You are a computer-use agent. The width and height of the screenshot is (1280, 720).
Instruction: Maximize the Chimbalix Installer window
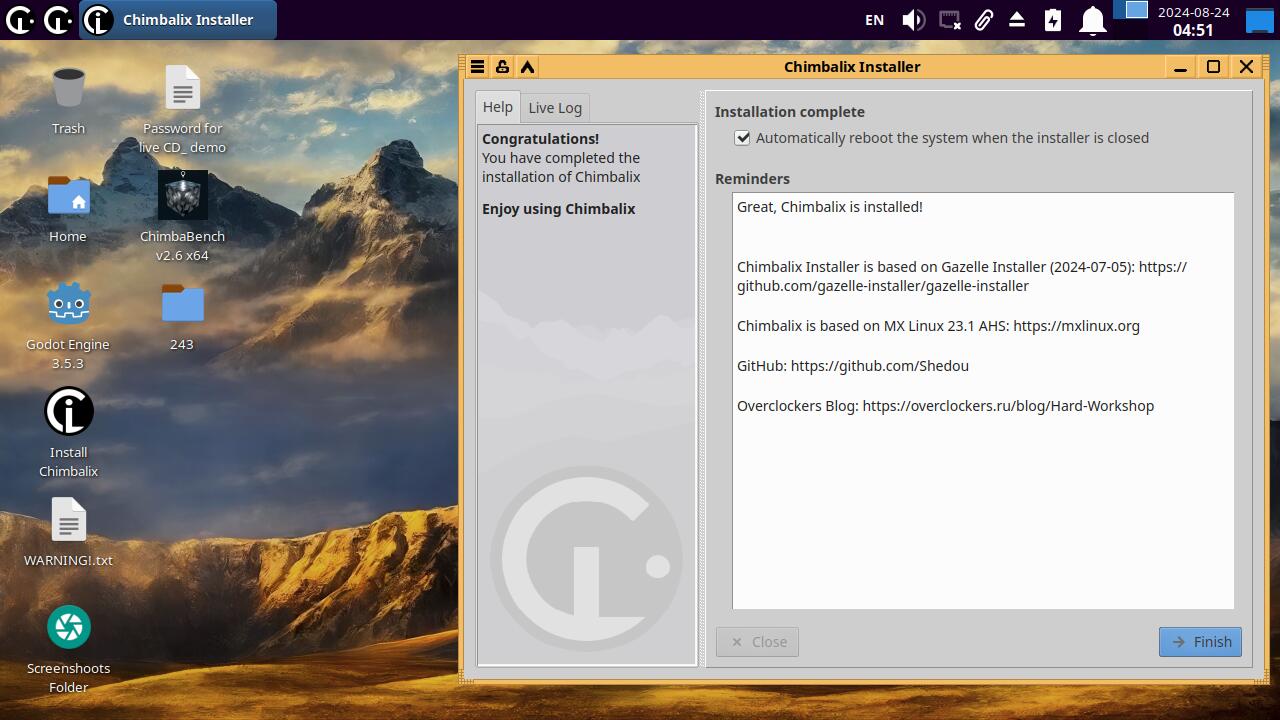1213,67
